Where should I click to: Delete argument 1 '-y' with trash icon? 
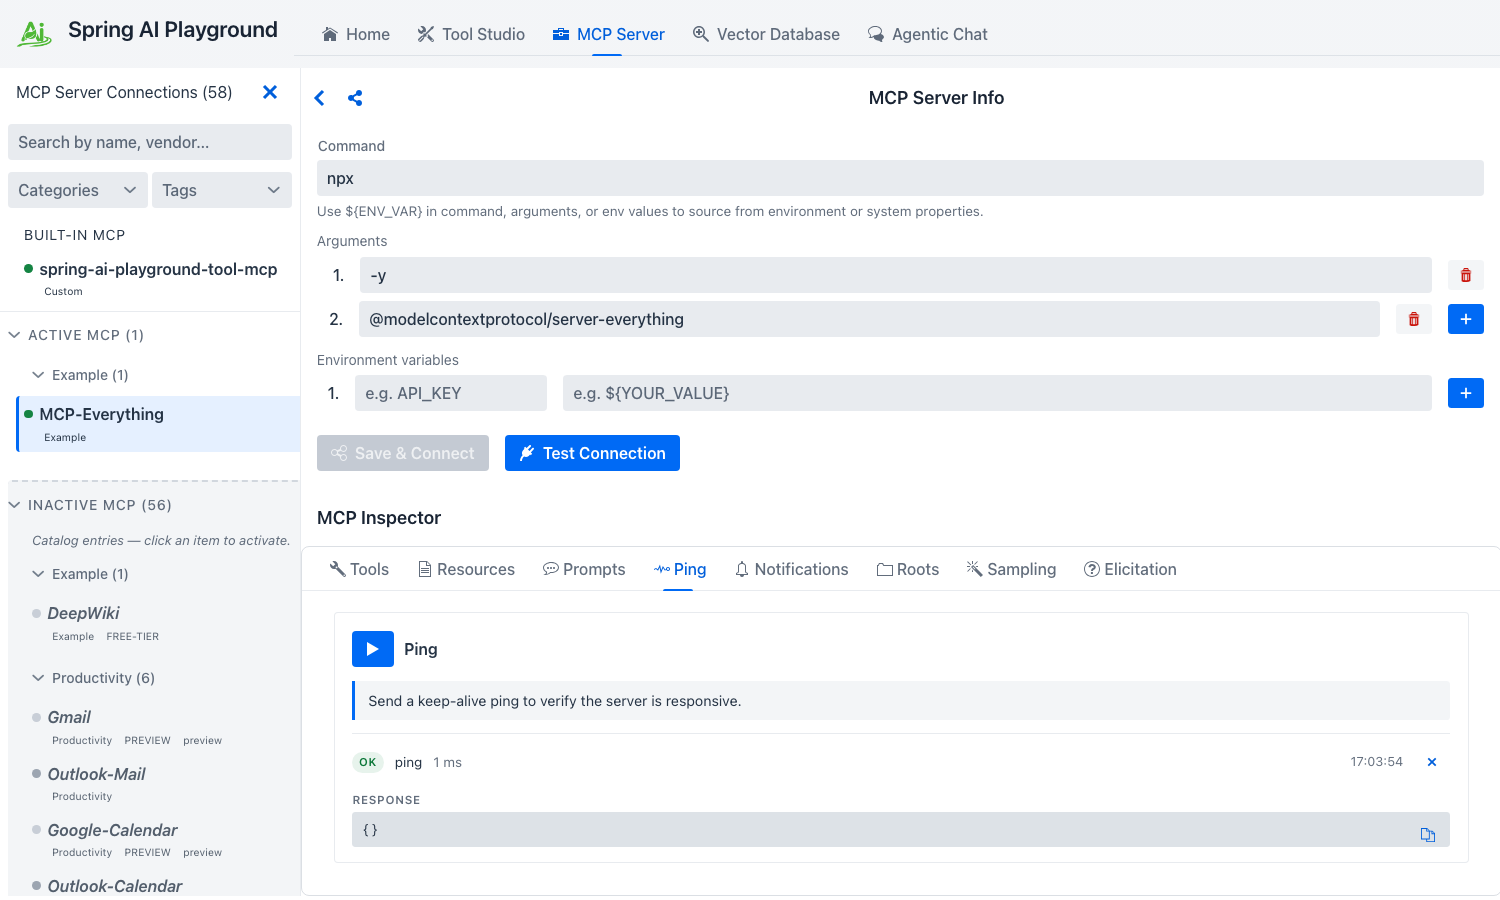click(1466, 275)
